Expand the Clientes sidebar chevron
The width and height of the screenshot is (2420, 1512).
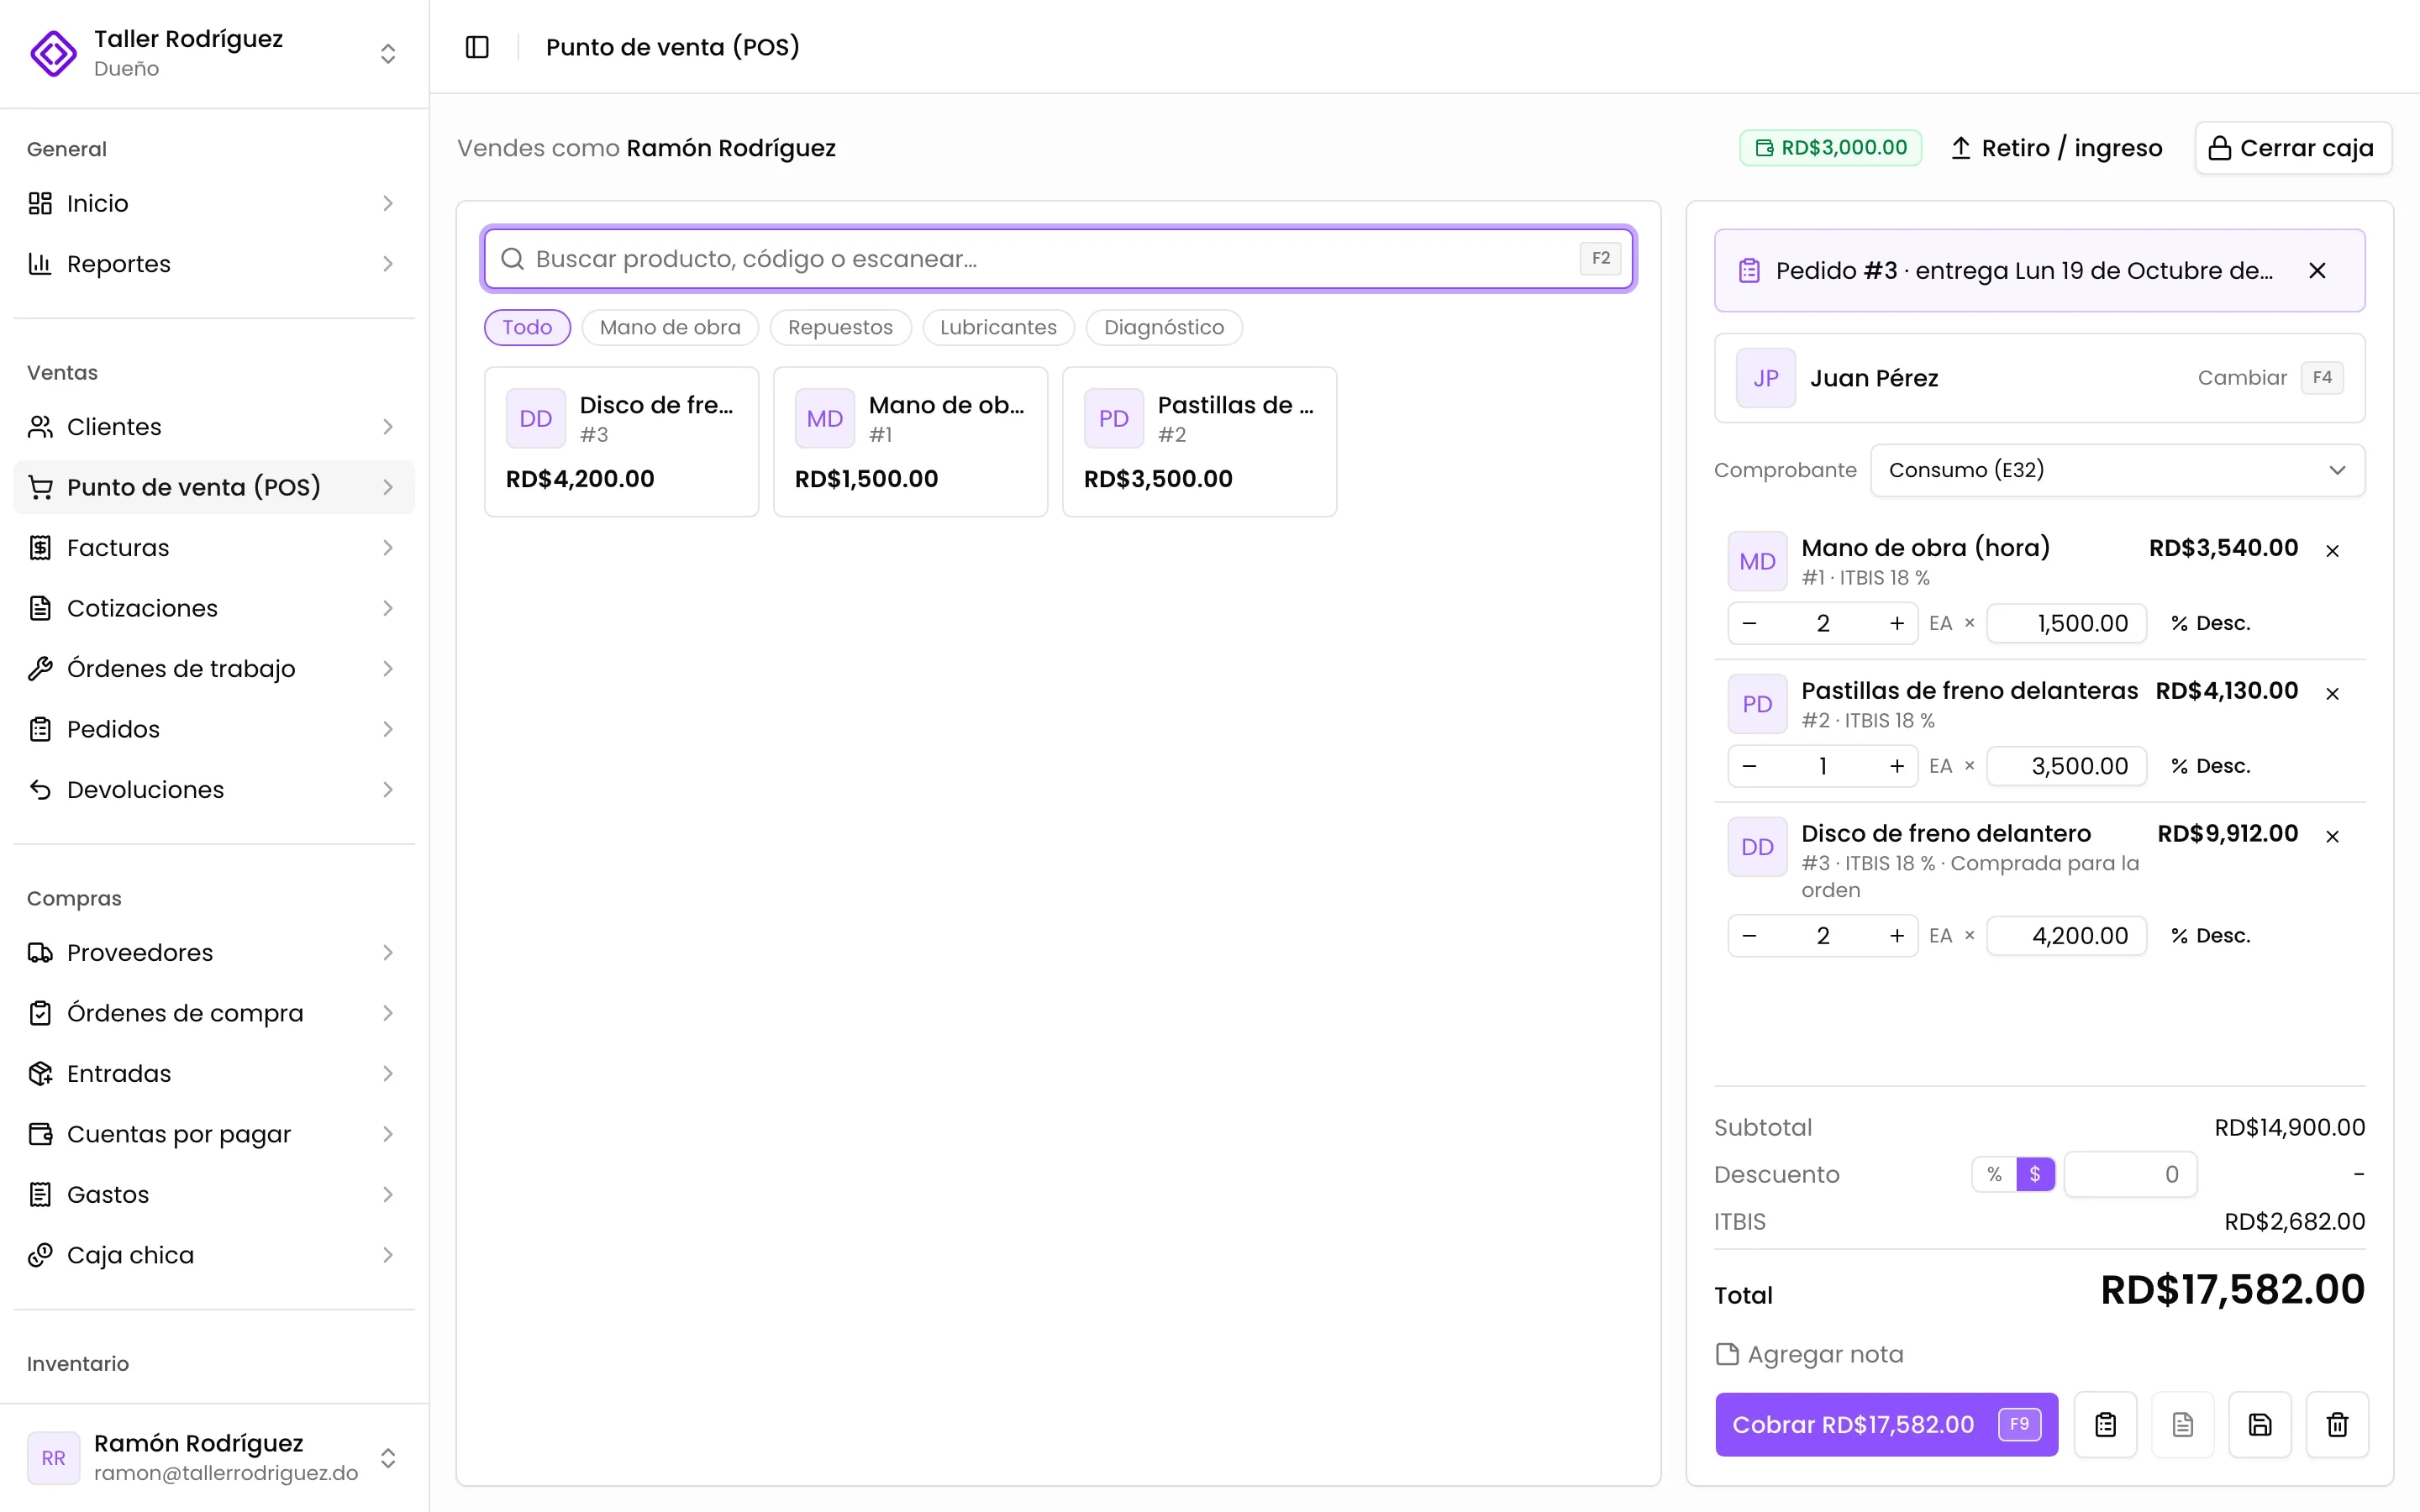click(x=388, y=427)
